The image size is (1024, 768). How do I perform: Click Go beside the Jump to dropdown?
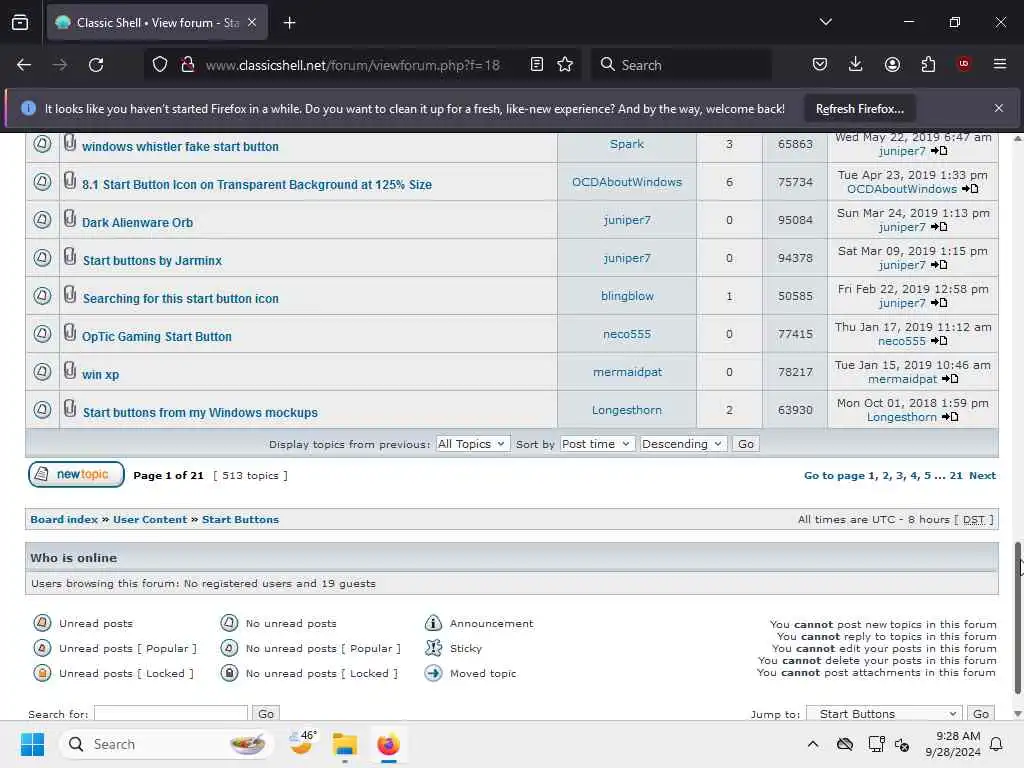(981, 714)
